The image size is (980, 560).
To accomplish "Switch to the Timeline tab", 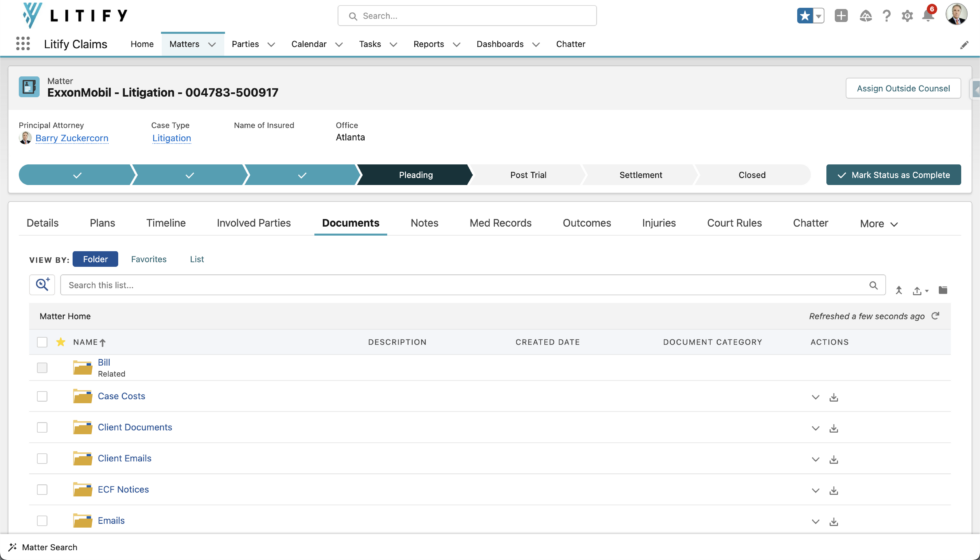I will (166, 223).
